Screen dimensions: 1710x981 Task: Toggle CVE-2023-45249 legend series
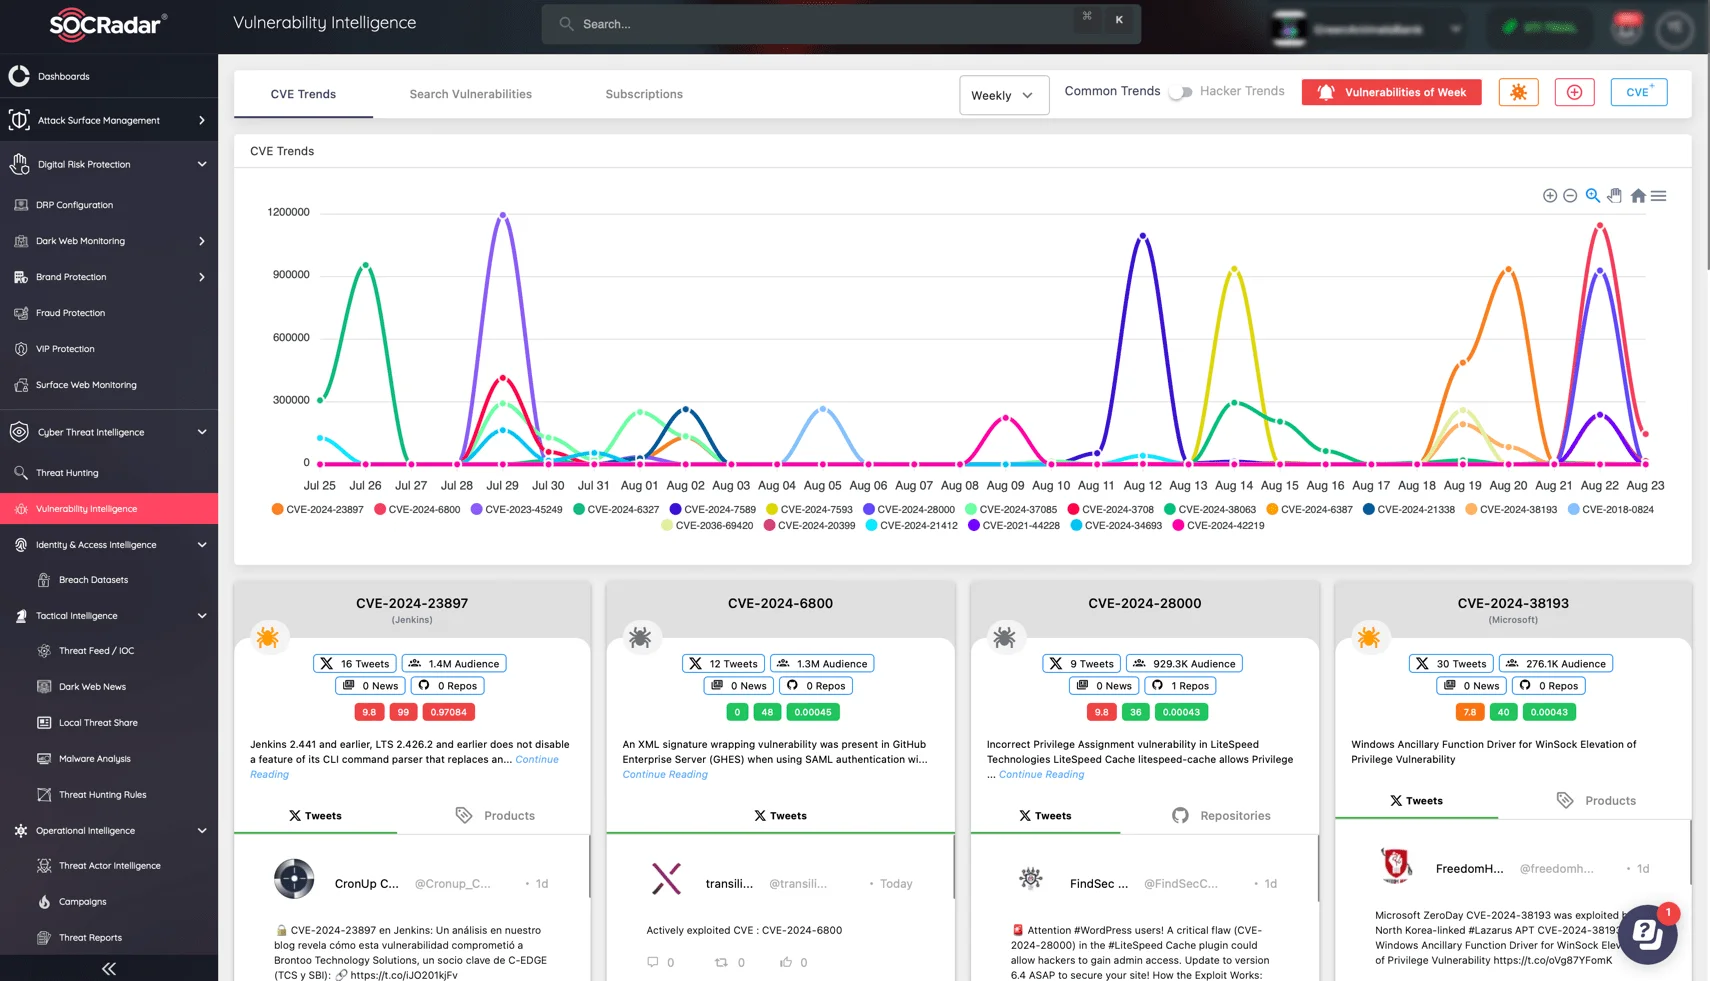tap(517, 510)
